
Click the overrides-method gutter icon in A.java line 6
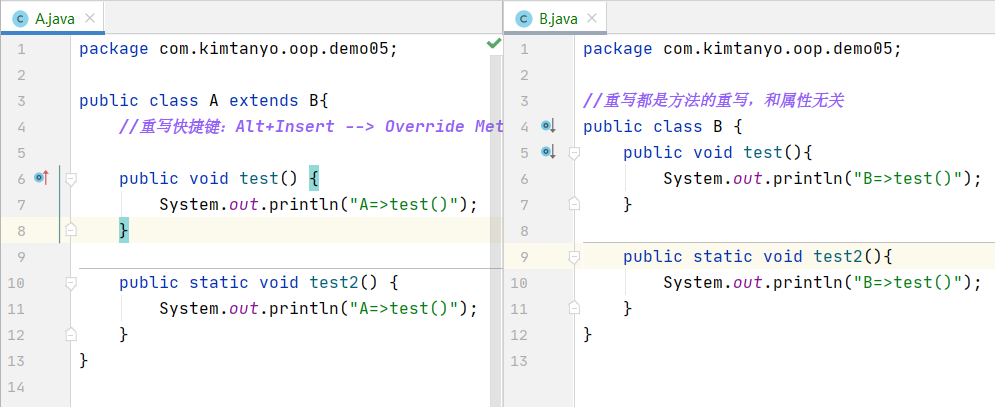pyautogui.click(x=43, y=178)
